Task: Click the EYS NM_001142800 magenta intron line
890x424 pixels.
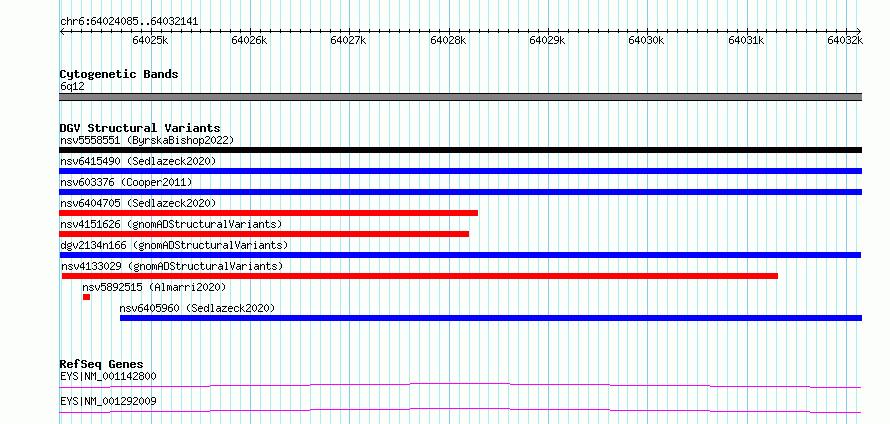Action: [460, 385]
